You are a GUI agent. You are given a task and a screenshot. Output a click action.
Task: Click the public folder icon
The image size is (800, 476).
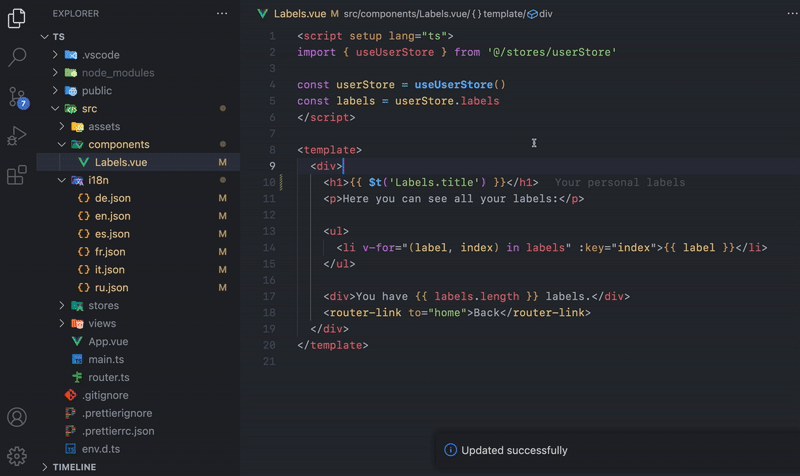71,91
